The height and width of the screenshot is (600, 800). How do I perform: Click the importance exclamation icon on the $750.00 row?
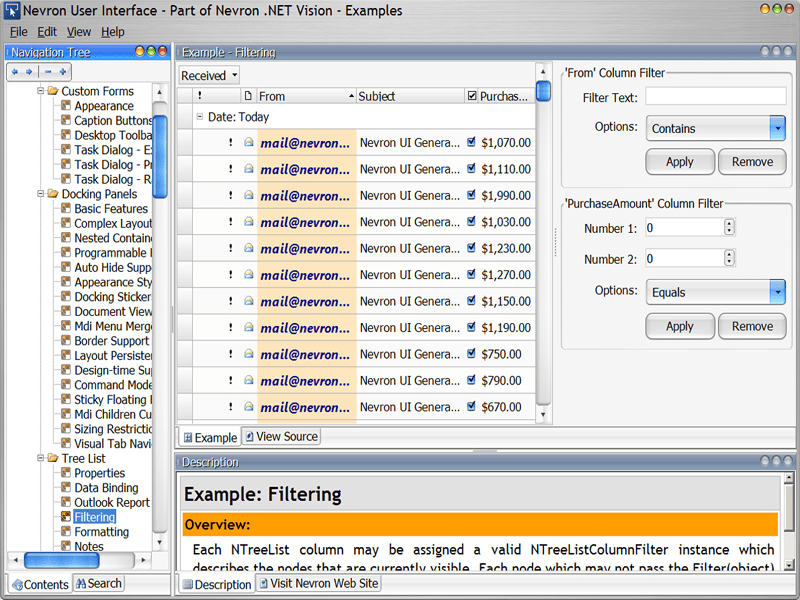230,354
